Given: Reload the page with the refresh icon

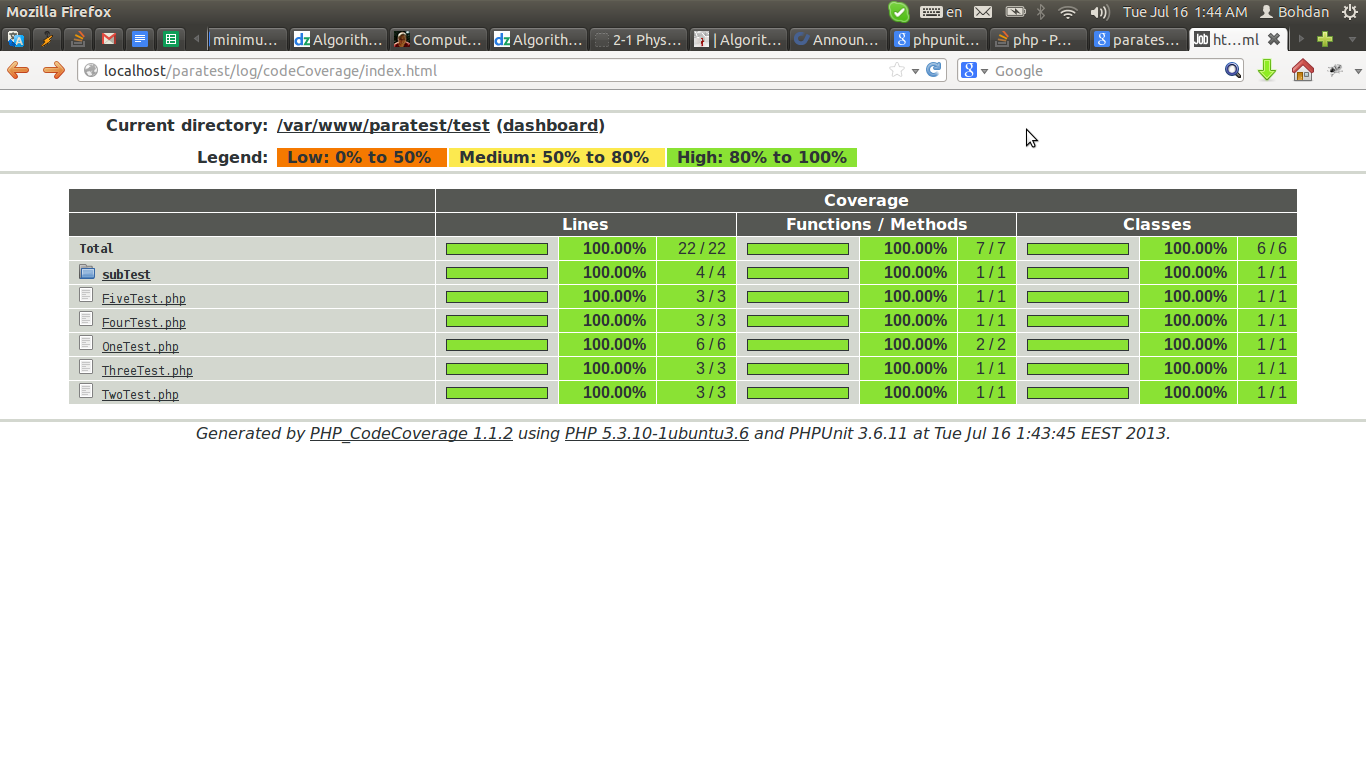Looking at the screenshot, I should click(934, 70).
